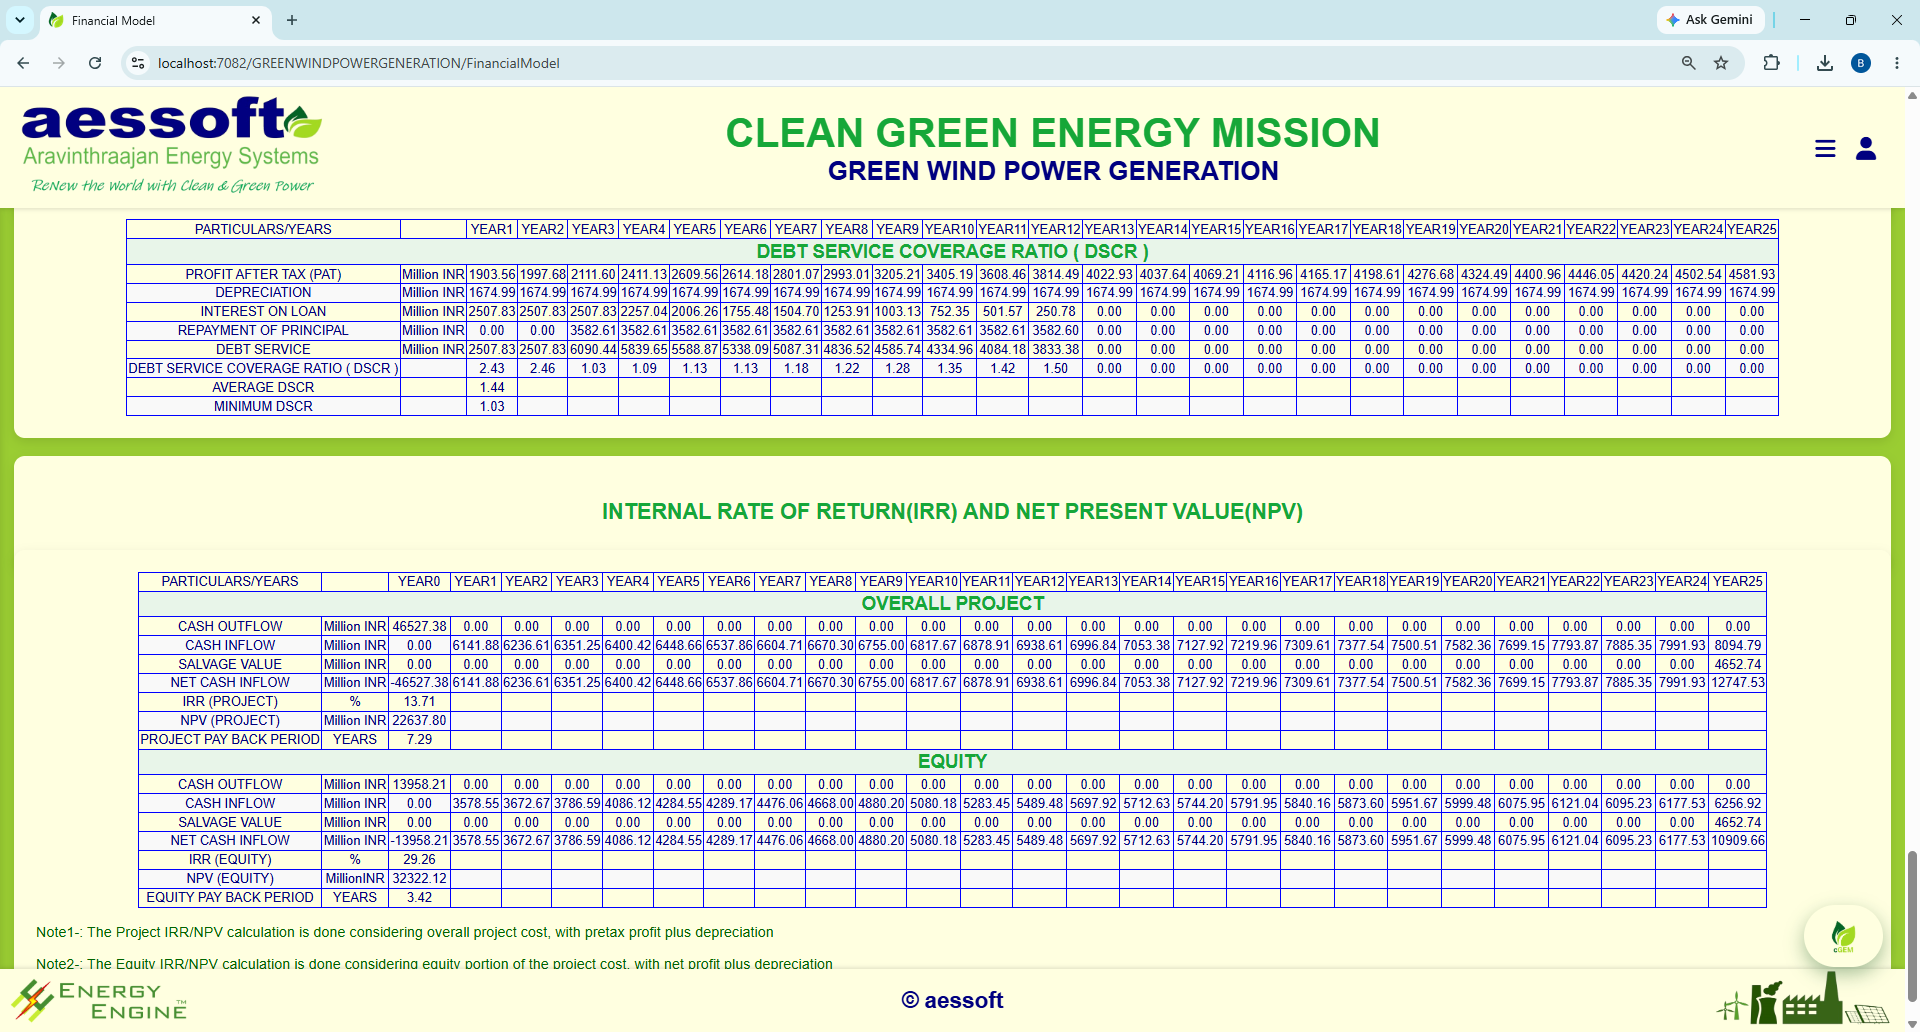Click the DSCR Year 1 value 2.43

coord(492,368)
